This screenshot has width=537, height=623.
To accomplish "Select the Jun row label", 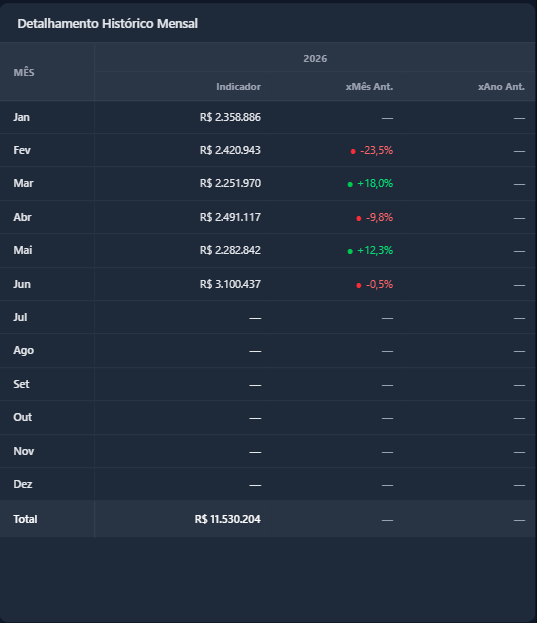I will click(22, 284).
